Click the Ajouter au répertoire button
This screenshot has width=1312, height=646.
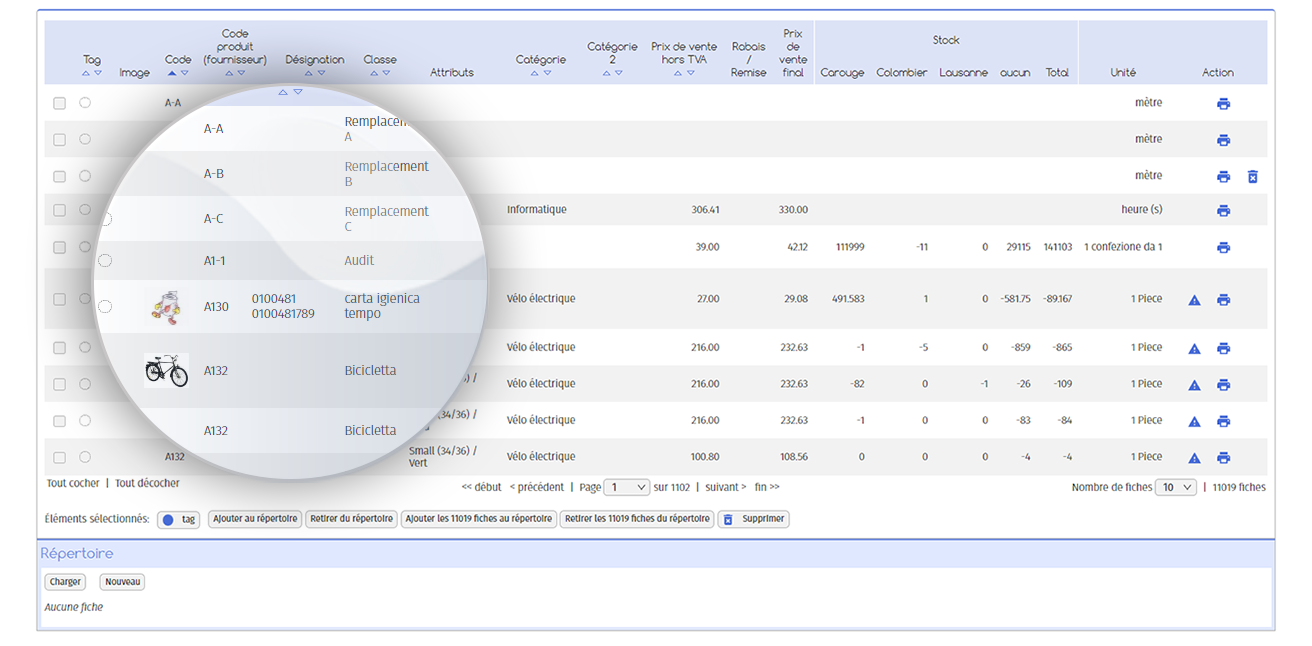(x=255, y=519)
